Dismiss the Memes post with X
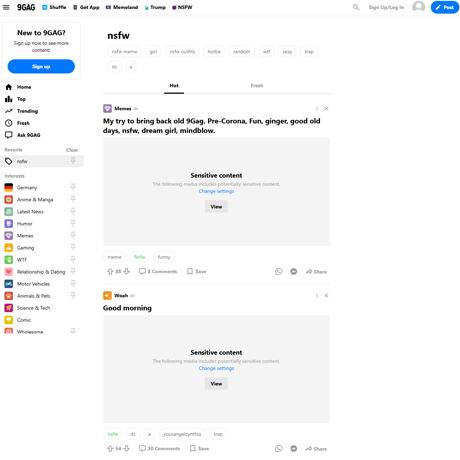Viewport: 460px width, 460px height. tap(326, 108)
